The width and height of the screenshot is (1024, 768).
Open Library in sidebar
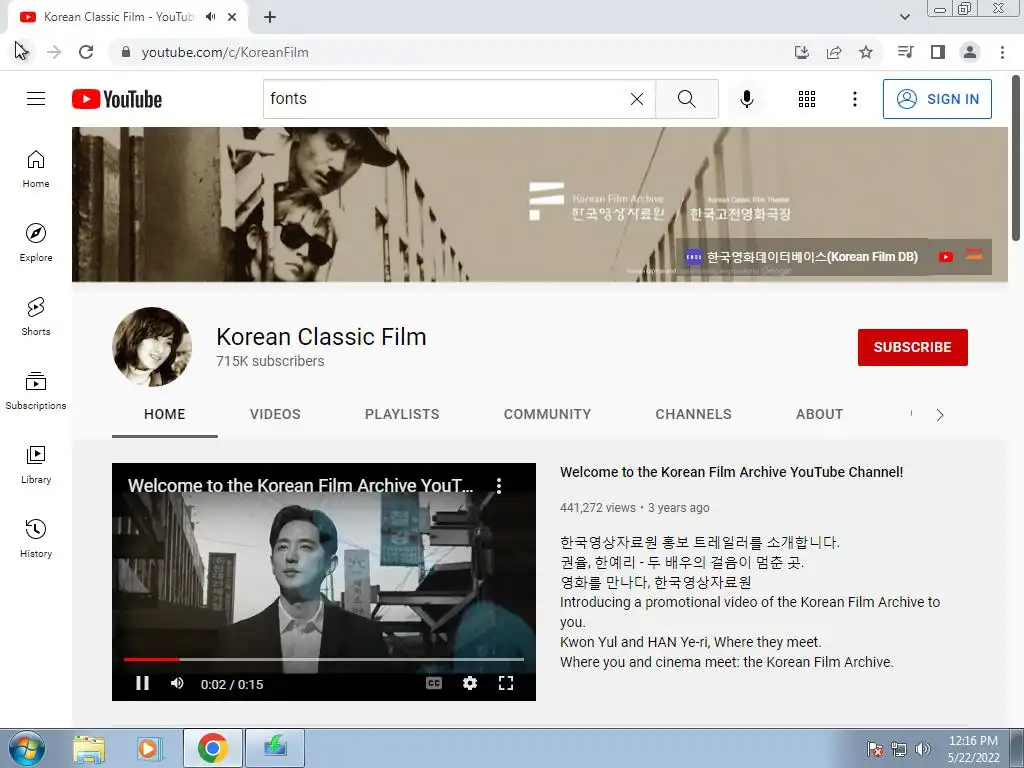coord(36,464)
